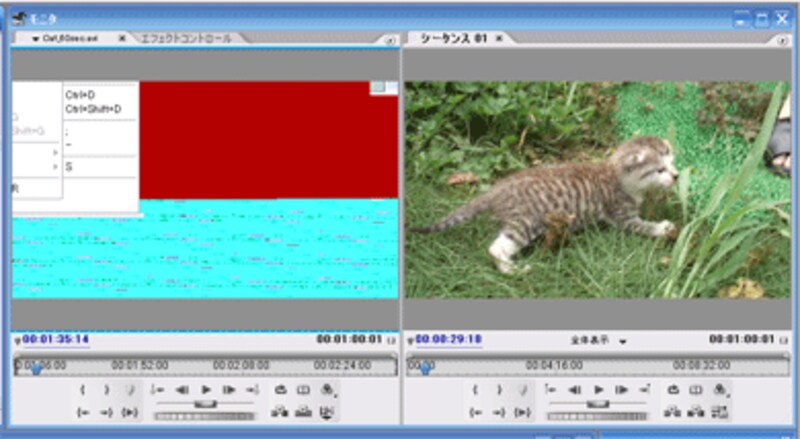Toggle Safe Margins in Program monitor
The width and height of the screenshot is (800, 439).
click(696, 390)
